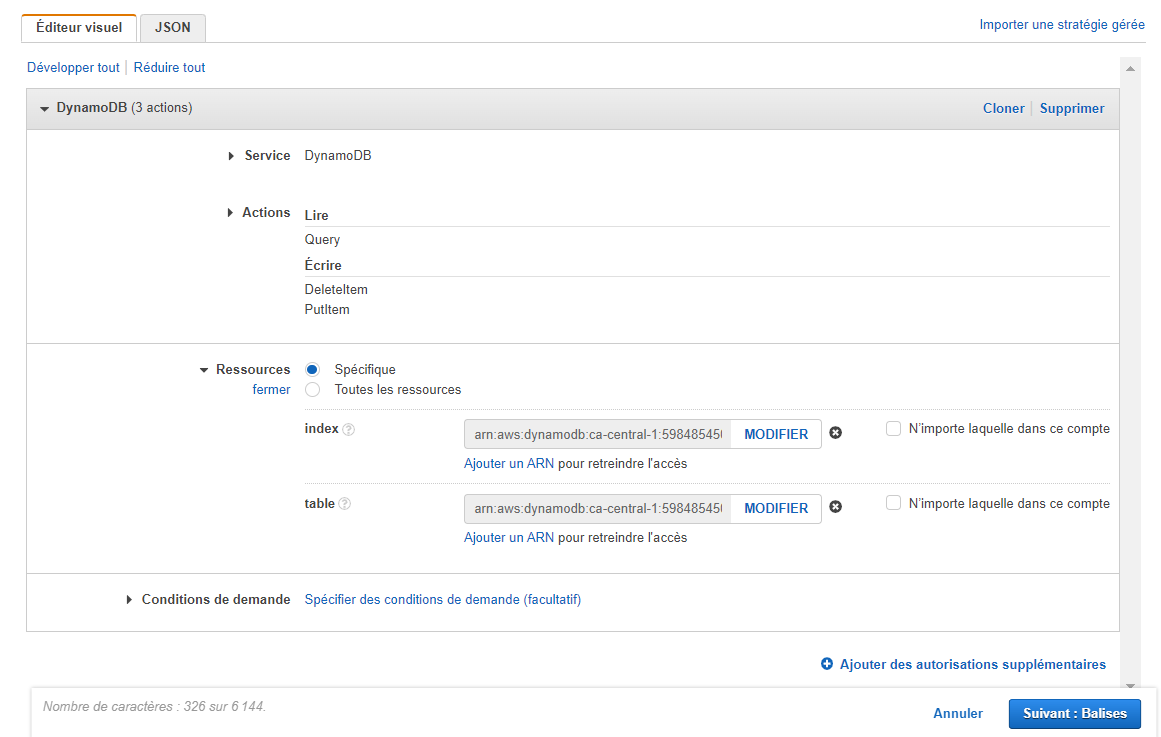Viewport: 1161px width, 737px height.
Task: Expand the Actions row
Action: [230, 213]
